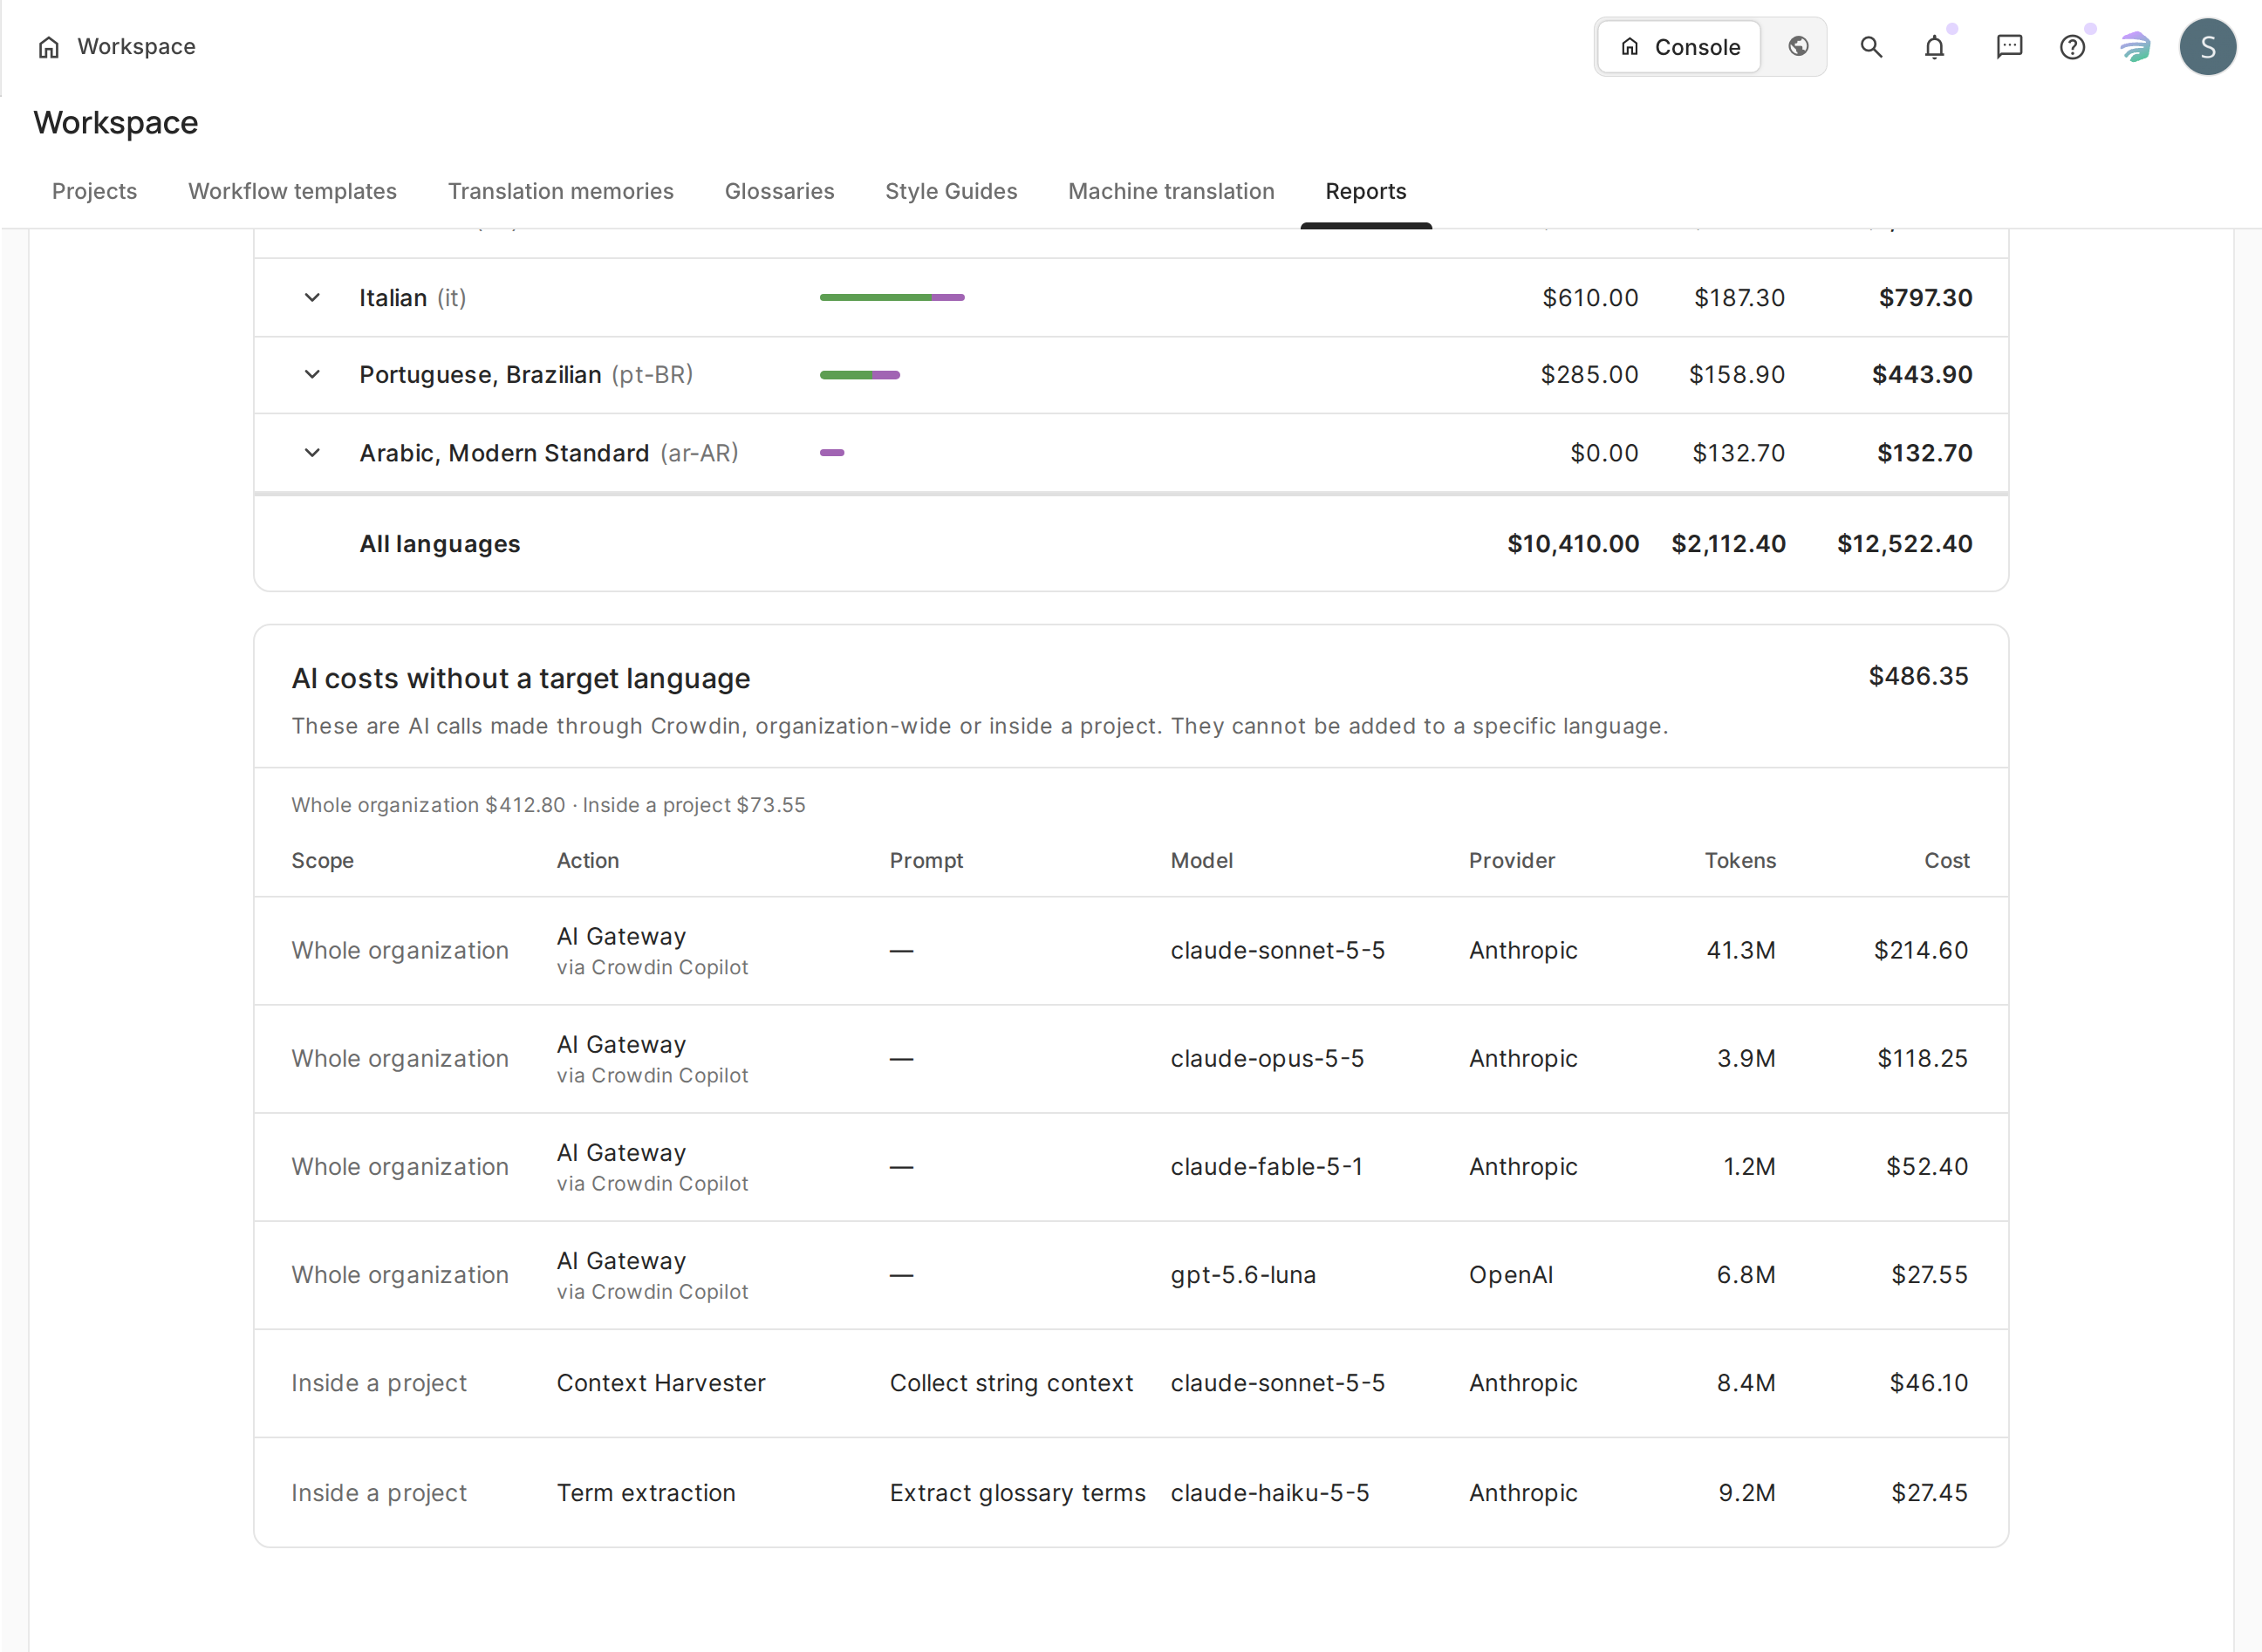Viewport: 2262px width, 1652px height.
Task: Click the Italian cost progress bar
Action: point(892,297)
